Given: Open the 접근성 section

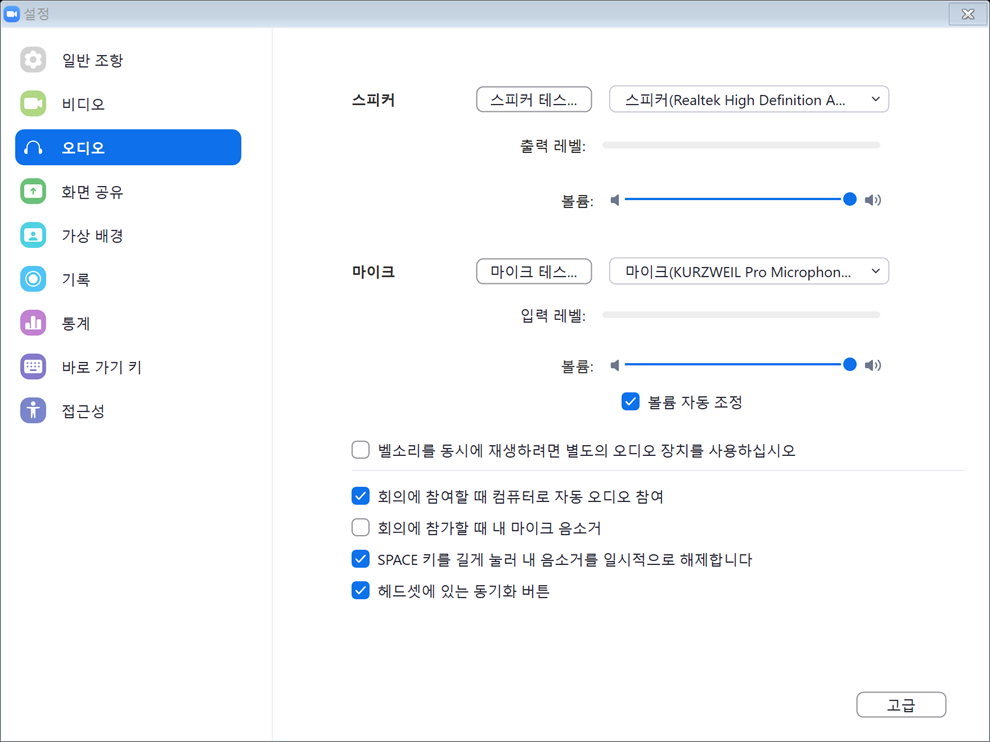Looking at the screenshot, I should 128,411.
